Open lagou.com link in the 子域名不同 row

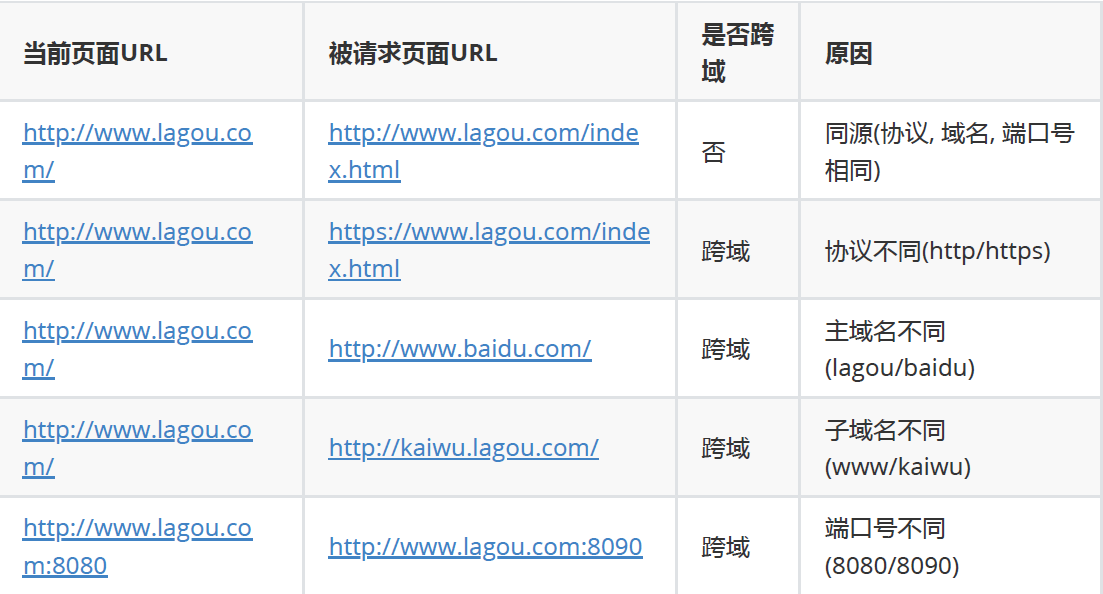click(137, 448)
